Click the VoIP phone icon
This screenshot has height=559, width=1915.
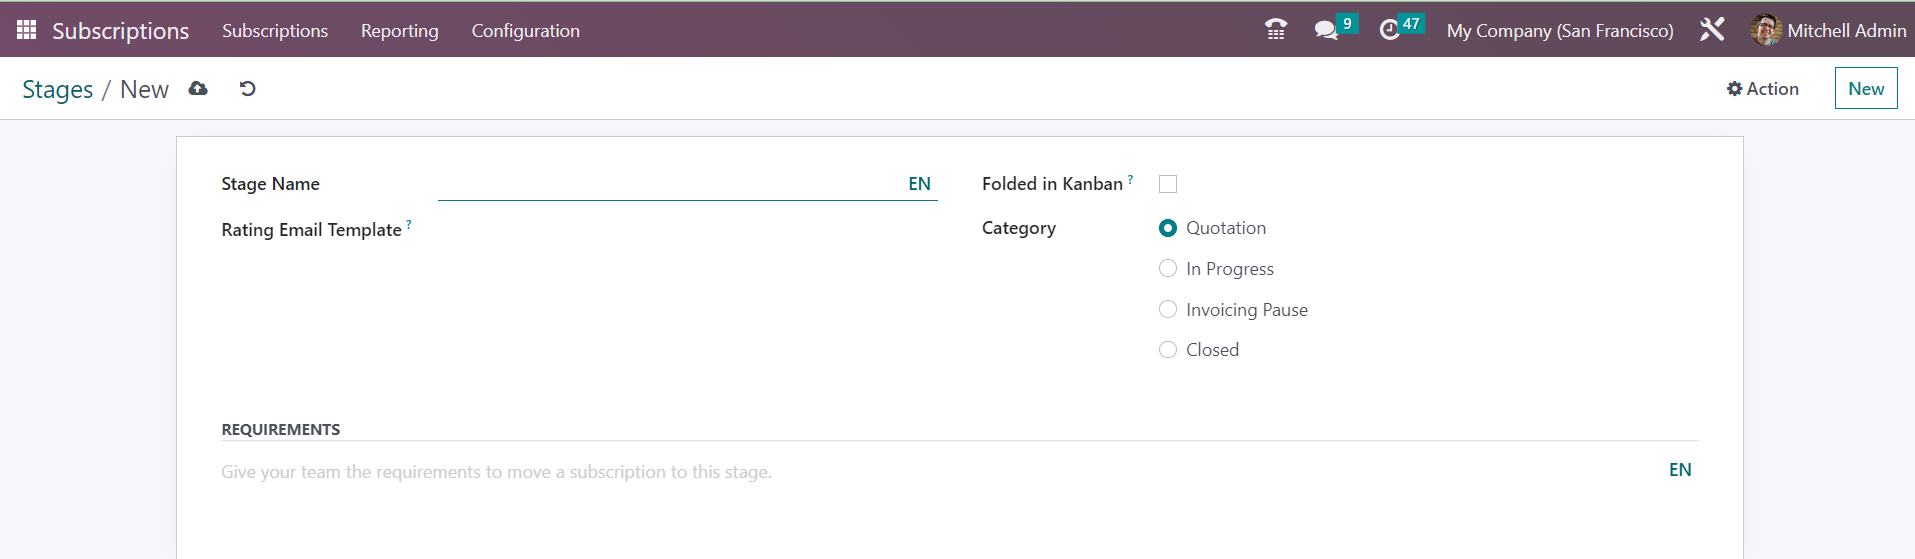coord(1276,30)
